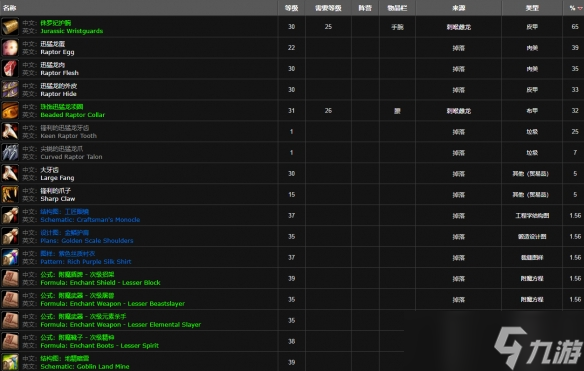The height and width of the screenshot is (371, 584).
Task: Click the Raptor Egg icon
Action: point(10,48)
